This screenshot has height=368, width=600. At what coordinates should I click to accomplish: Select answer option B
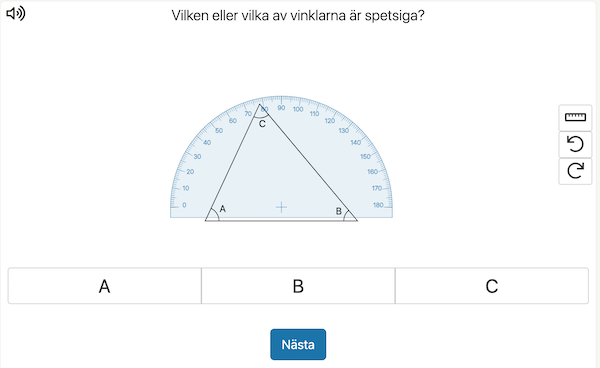(298, 286)
